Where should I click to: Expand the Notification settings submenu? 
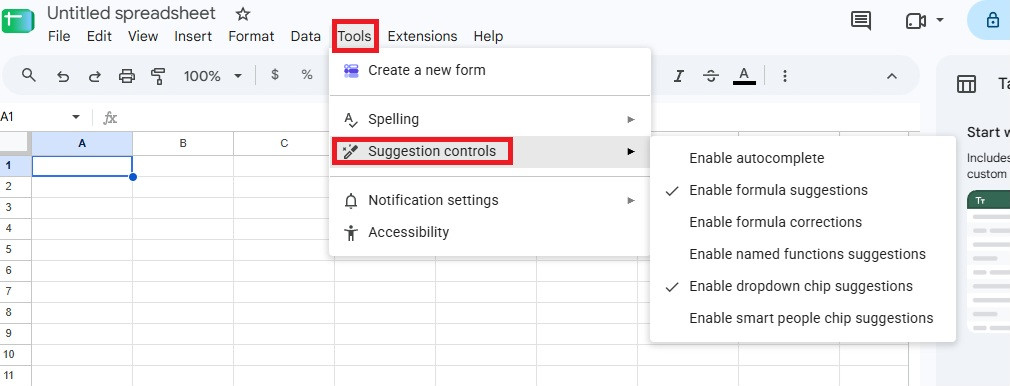(x=490, y=200)
